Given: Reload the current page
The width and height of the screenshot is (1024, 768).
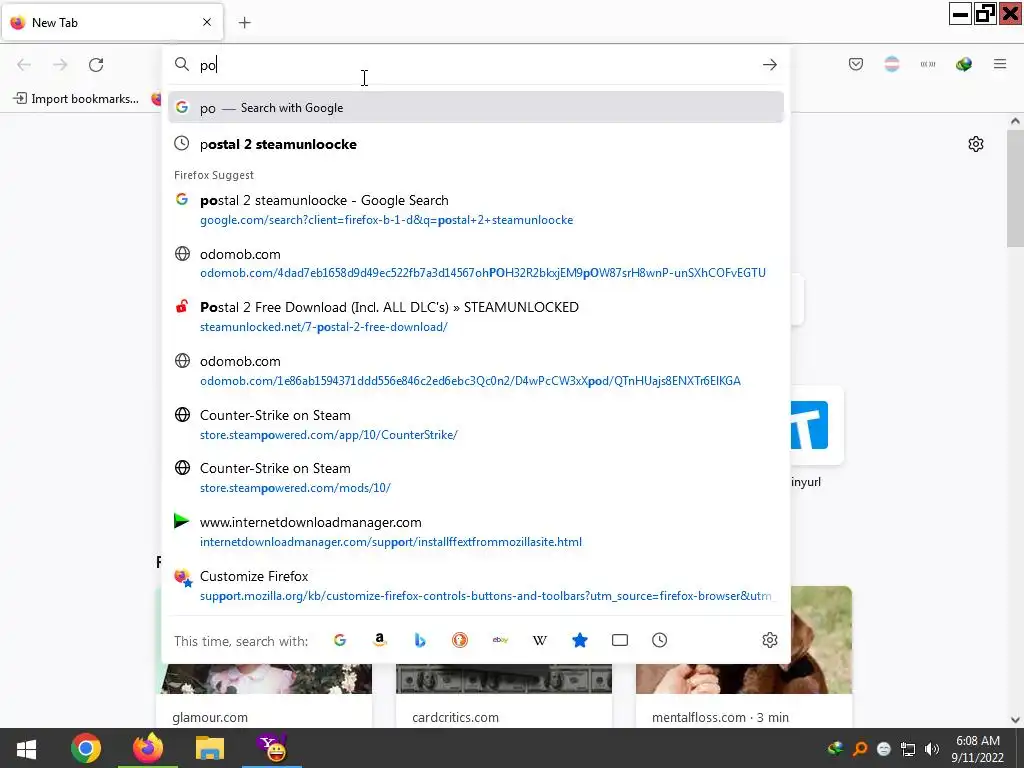Looking at the screenshot, I should tap(96, 65).
